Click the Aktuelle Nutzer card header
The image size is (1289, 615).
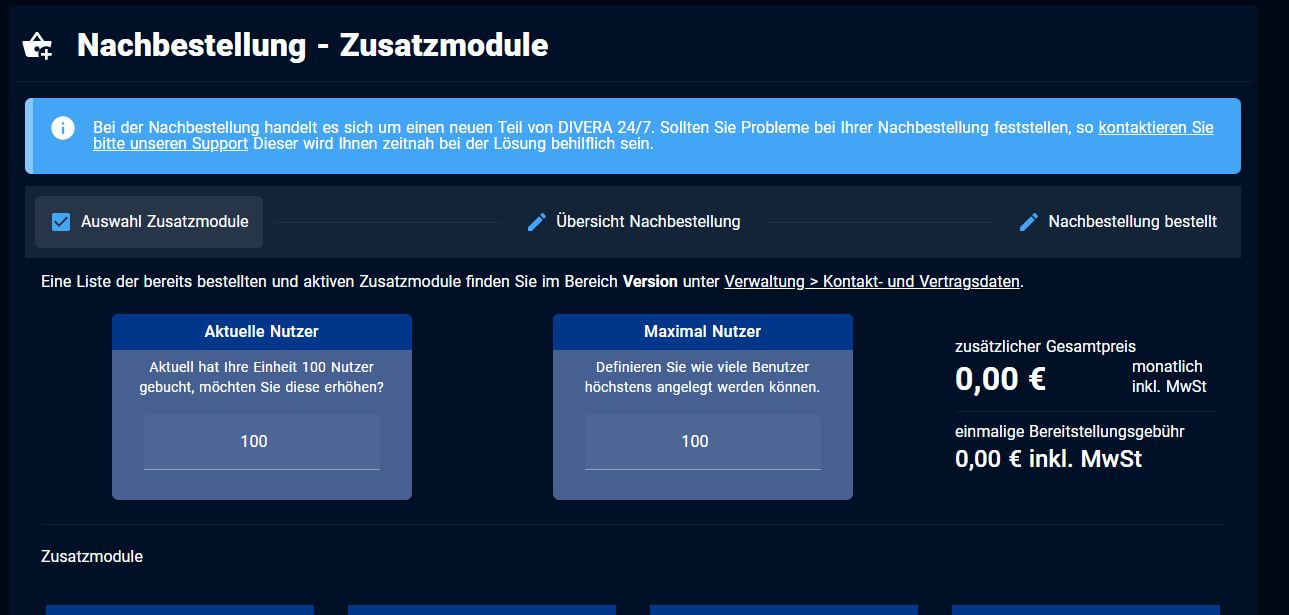point(261,332)
